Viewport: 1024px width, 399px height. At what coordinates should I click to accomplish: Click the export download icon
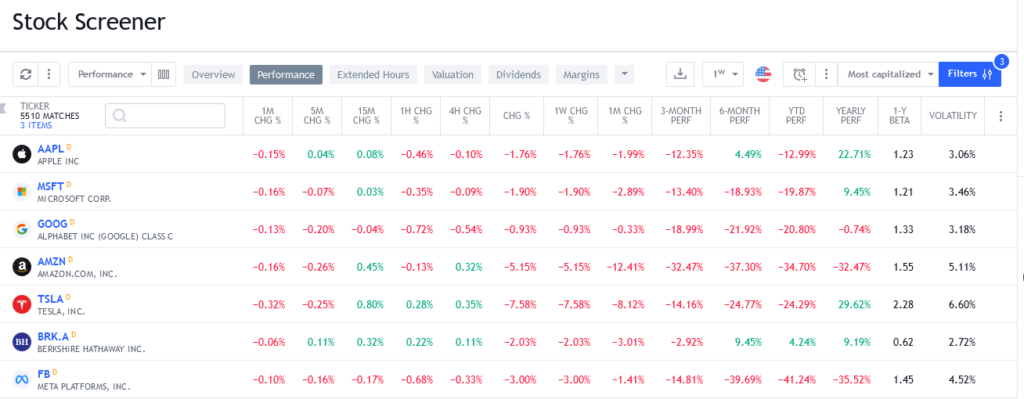tap(680, 74)
